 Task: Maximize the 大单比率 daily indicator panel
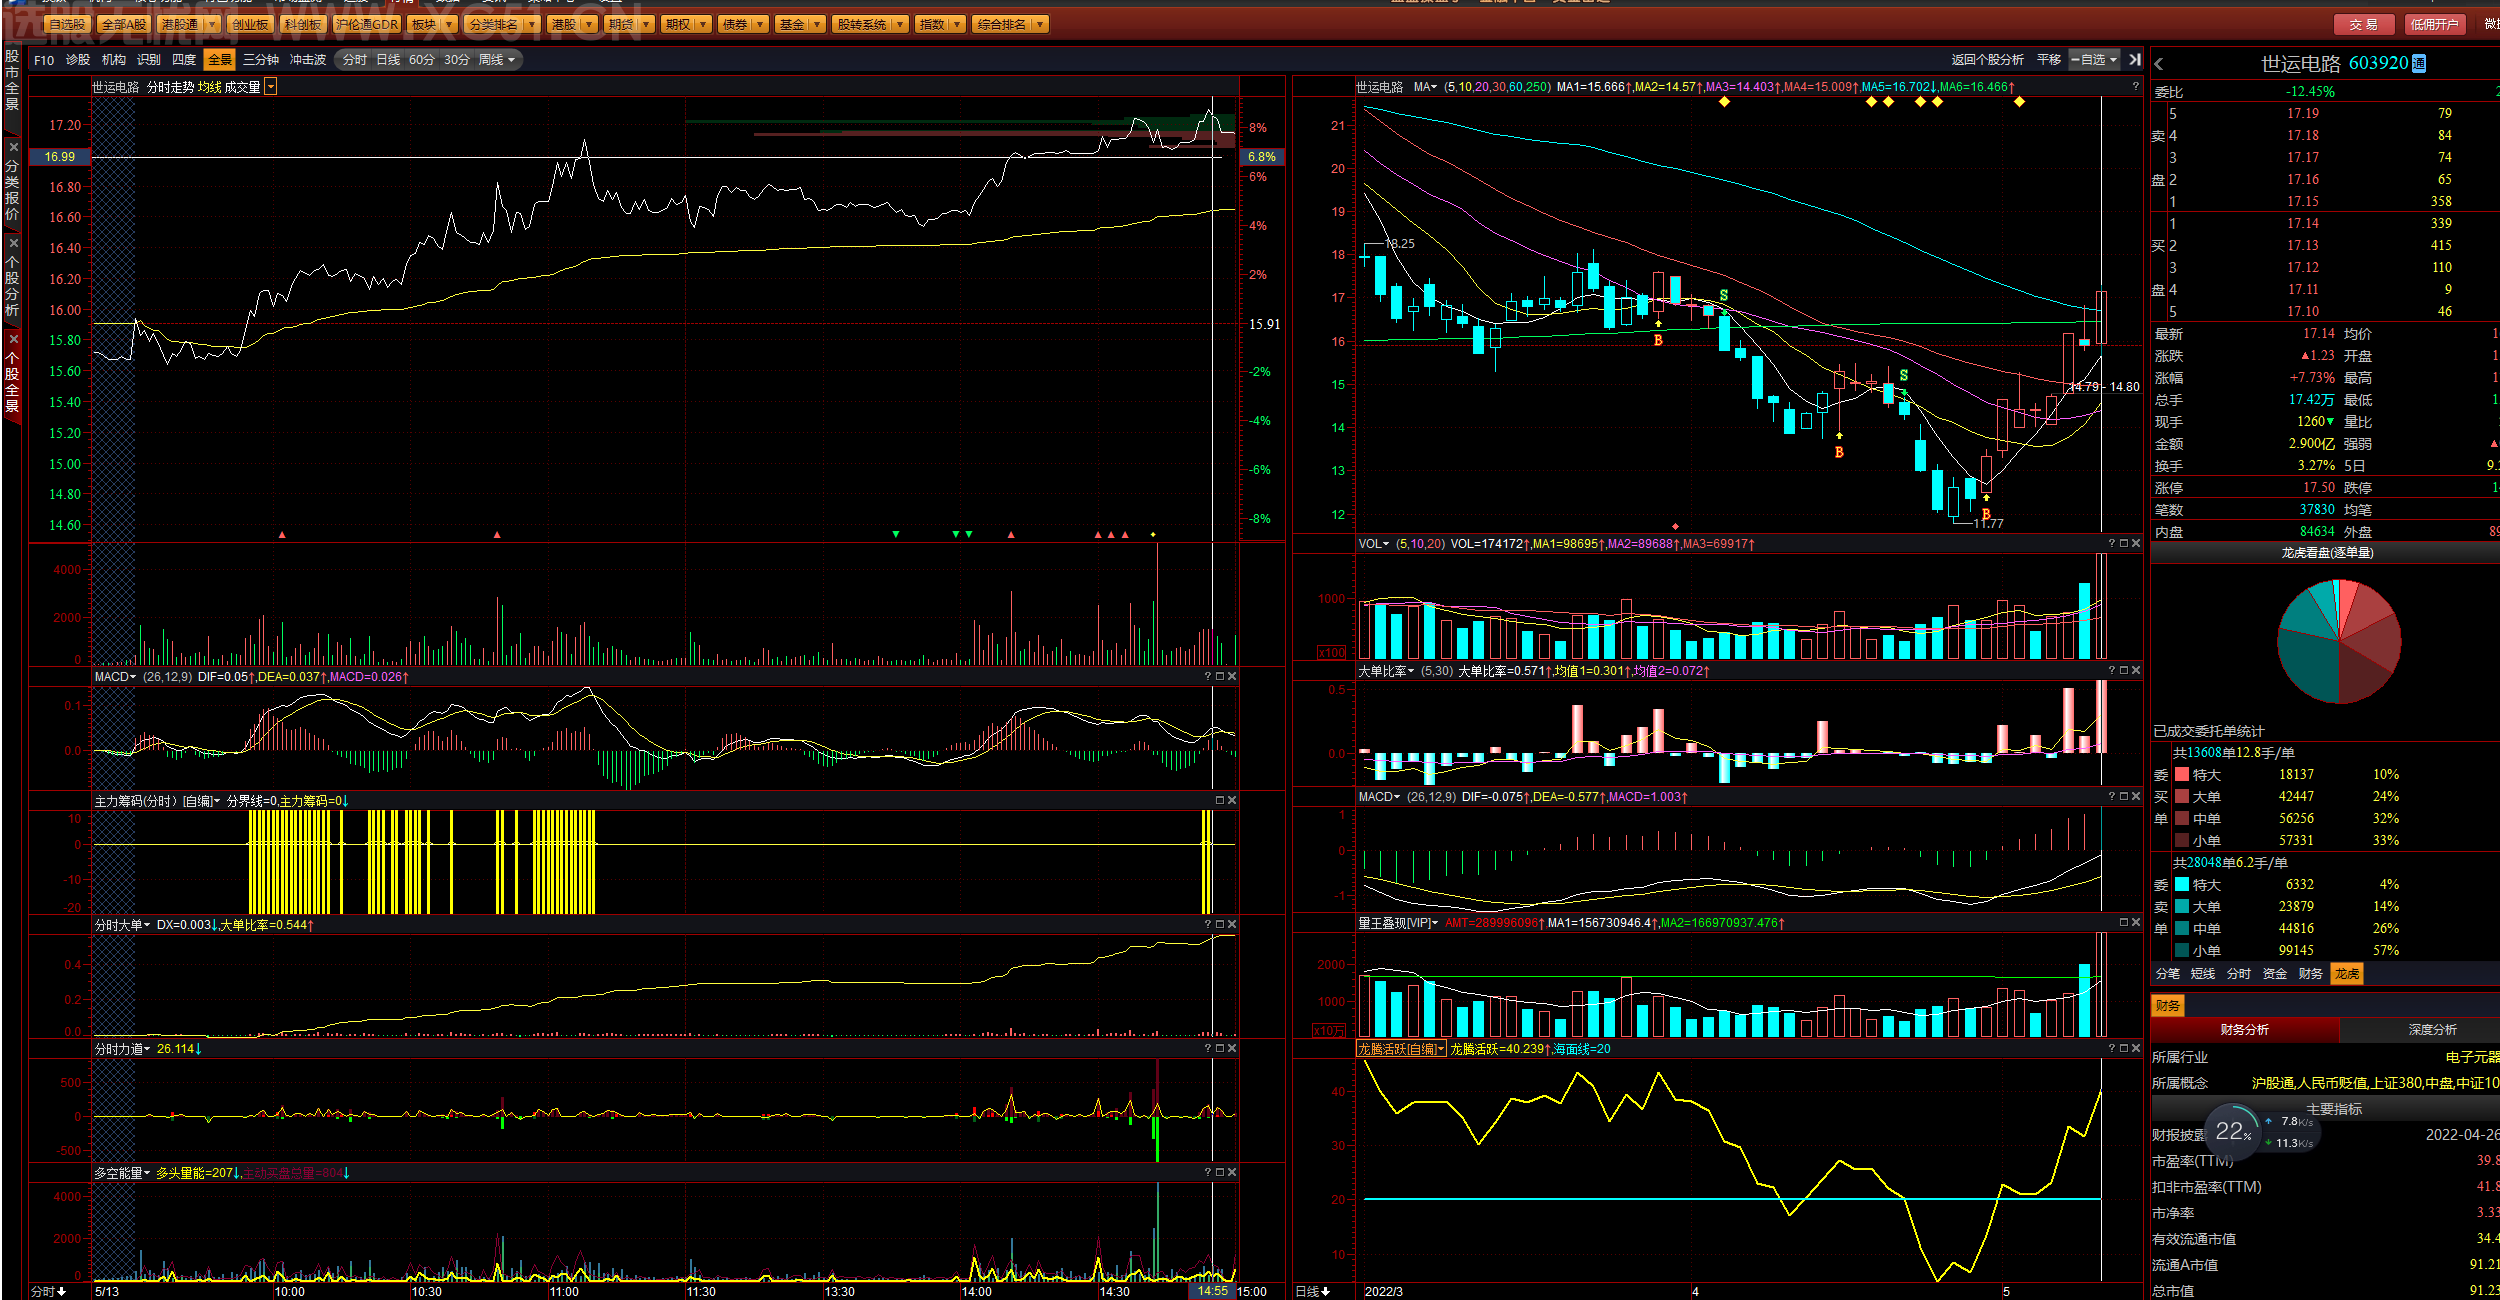pos(2124,670)
